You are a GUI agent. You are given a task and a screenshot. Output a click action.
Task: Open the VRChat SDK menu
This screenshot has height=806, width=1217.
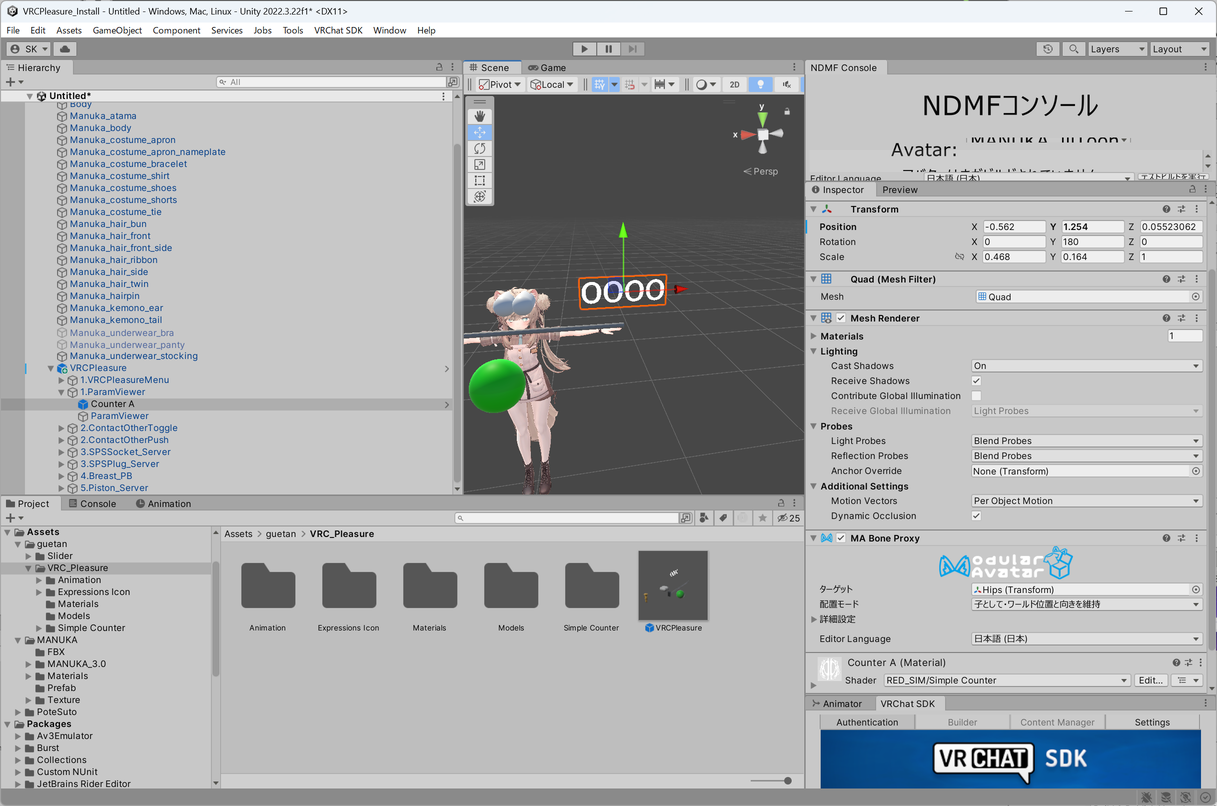338,30
